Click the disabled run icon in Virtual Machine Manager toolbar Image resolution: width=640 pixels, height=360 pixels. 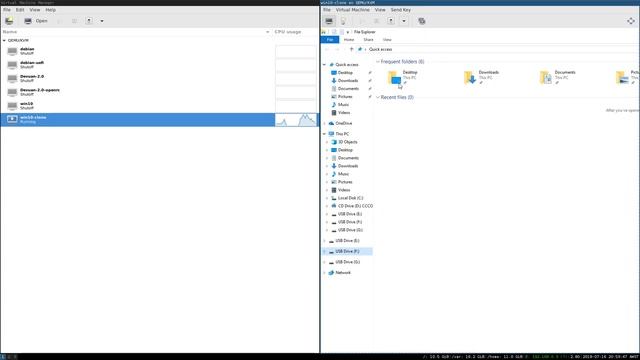[60, 21]
